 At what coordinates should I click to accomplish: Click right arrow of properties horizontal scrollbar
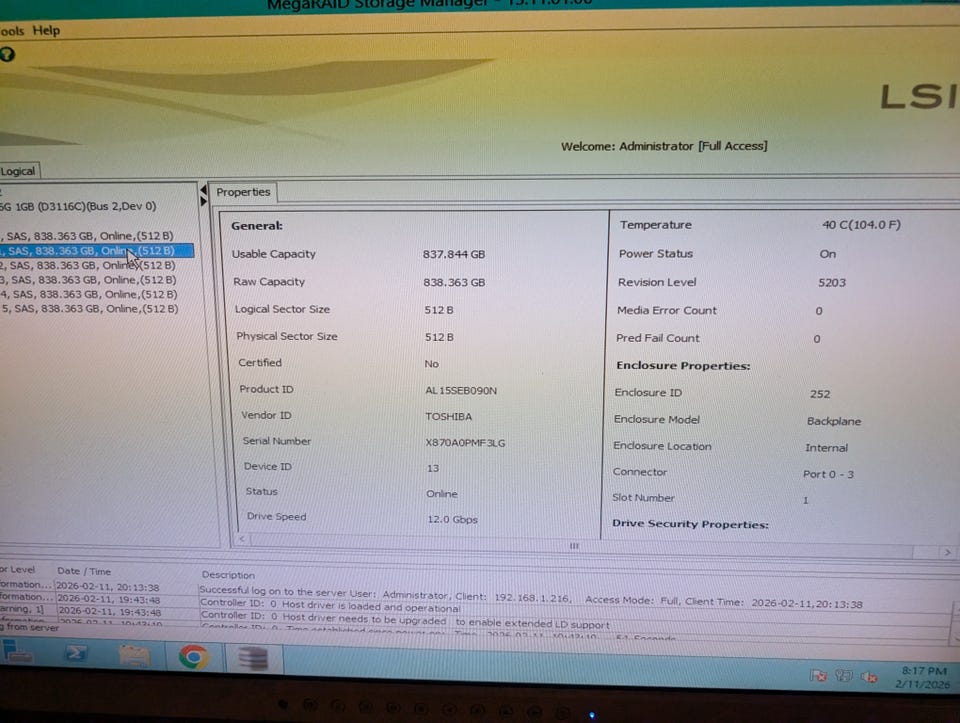pos(947,552)
